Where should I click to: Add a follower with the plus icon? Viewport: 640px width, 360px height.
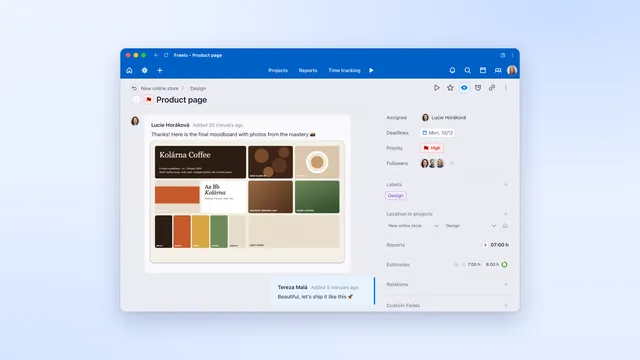[x=451, y=163]
